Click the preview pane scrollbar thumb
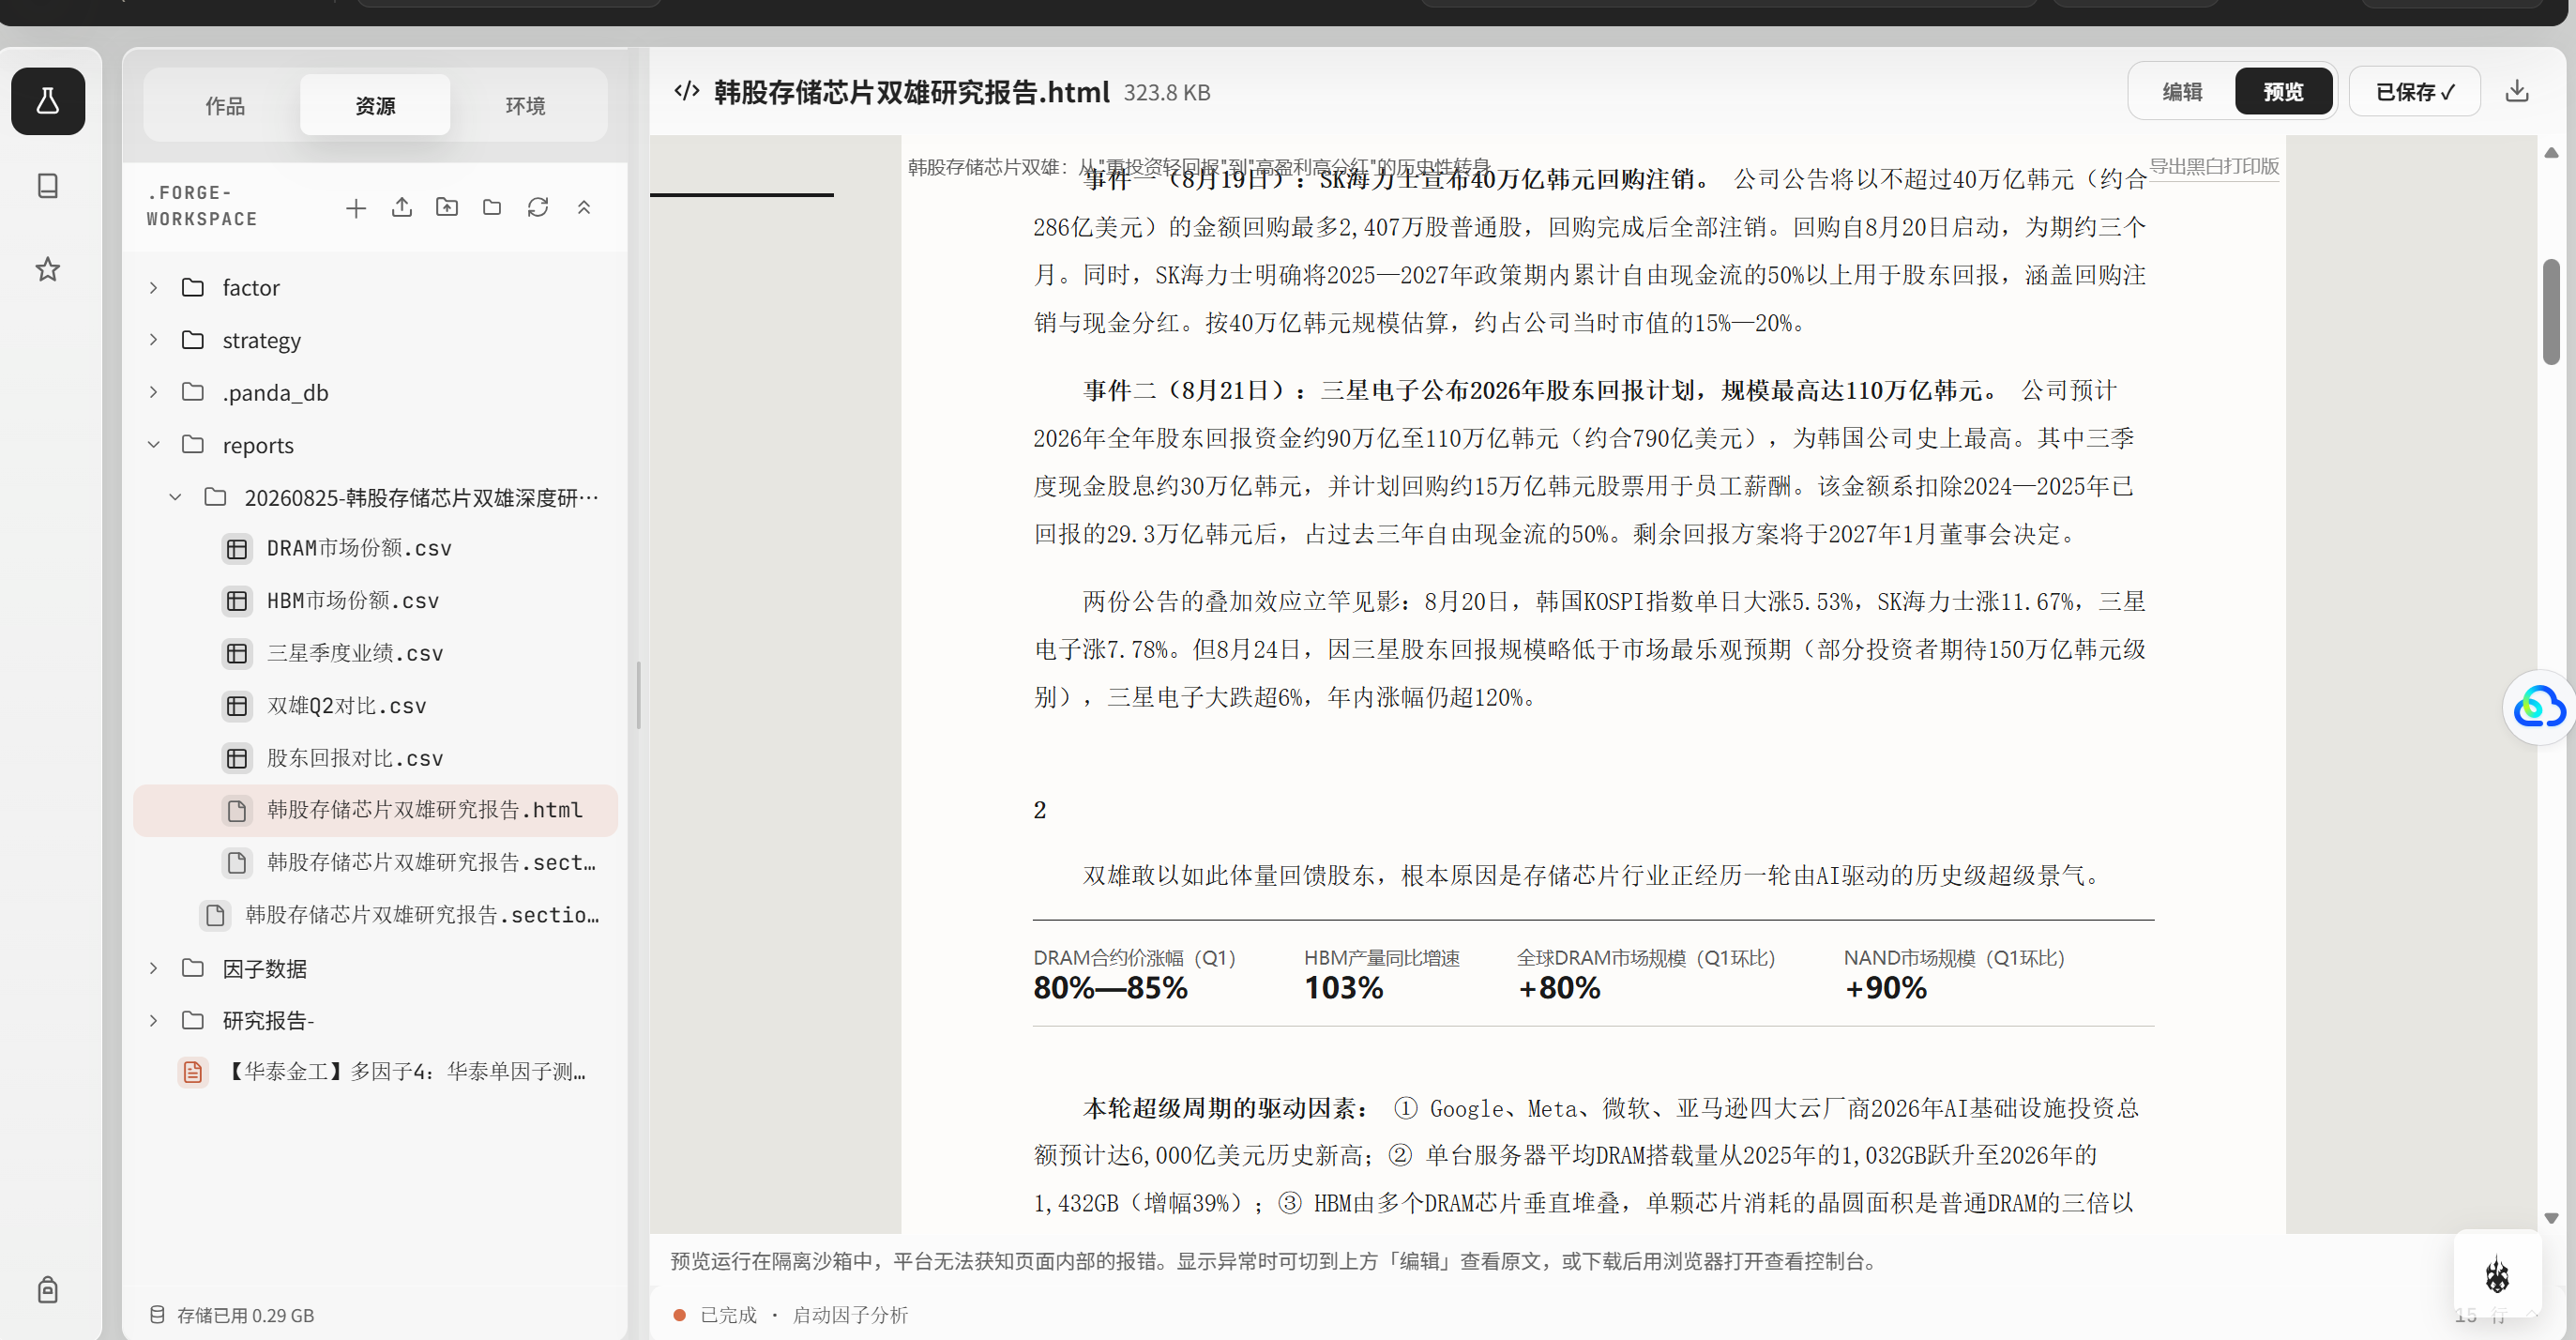The image size is (2576, 1340). (2551, 312)
